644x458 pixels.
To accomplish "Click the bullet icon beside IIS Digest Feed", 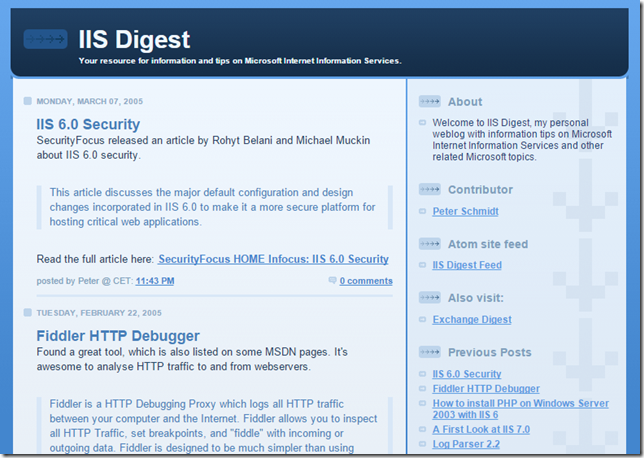I will click(422, 265).
